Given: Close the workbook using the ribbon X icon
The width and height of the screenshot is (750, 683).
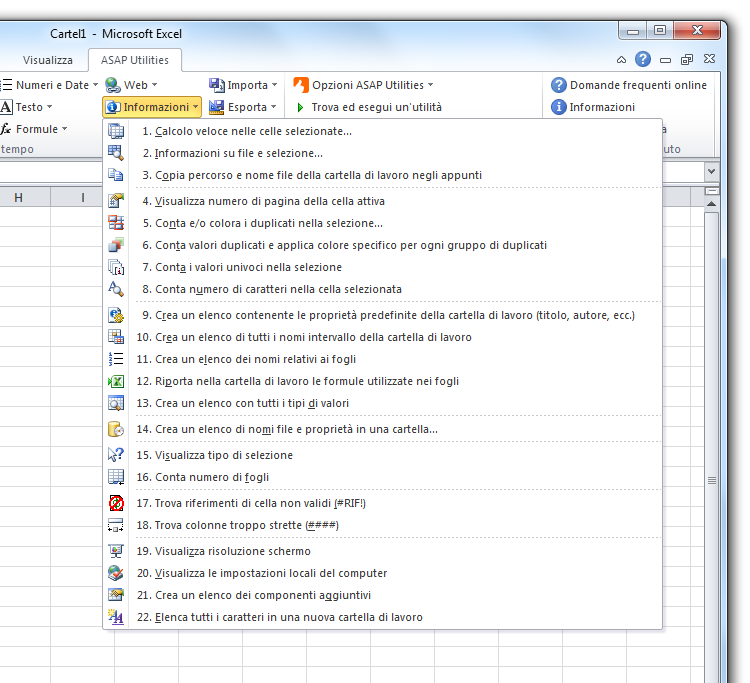Looking at the screenshot, I should tap(709, 59).
